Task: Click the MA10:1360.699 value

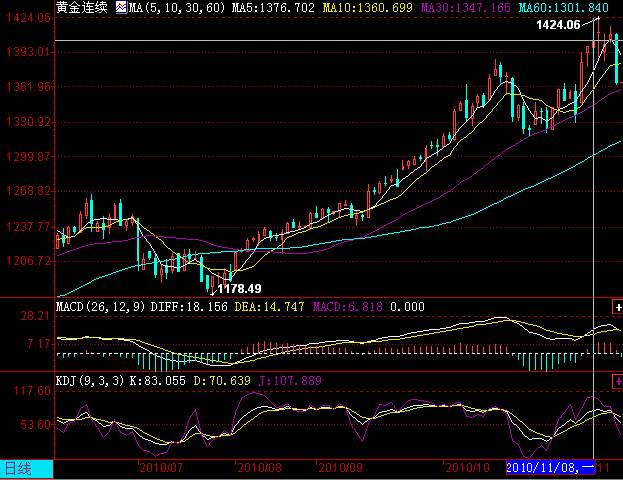Action: point(368,7)
